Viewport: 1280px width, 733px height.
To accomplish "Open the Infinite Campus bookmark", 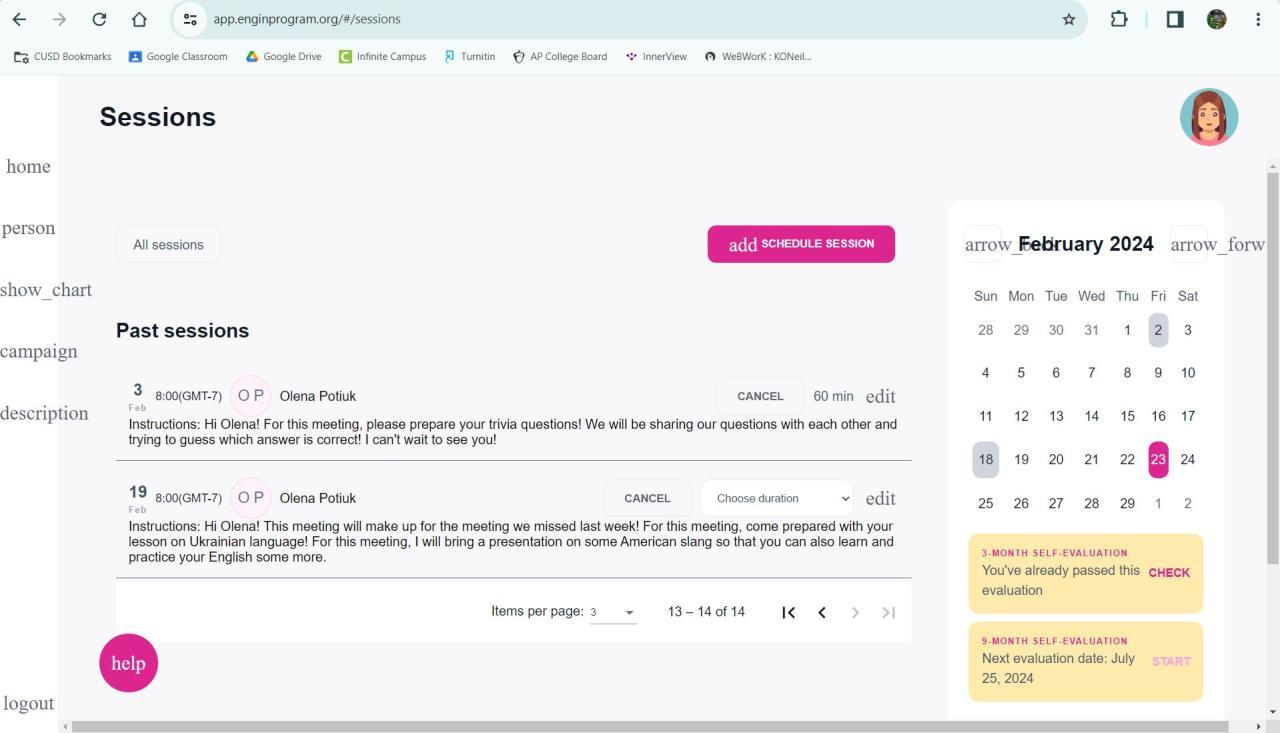I will point(382,56).
